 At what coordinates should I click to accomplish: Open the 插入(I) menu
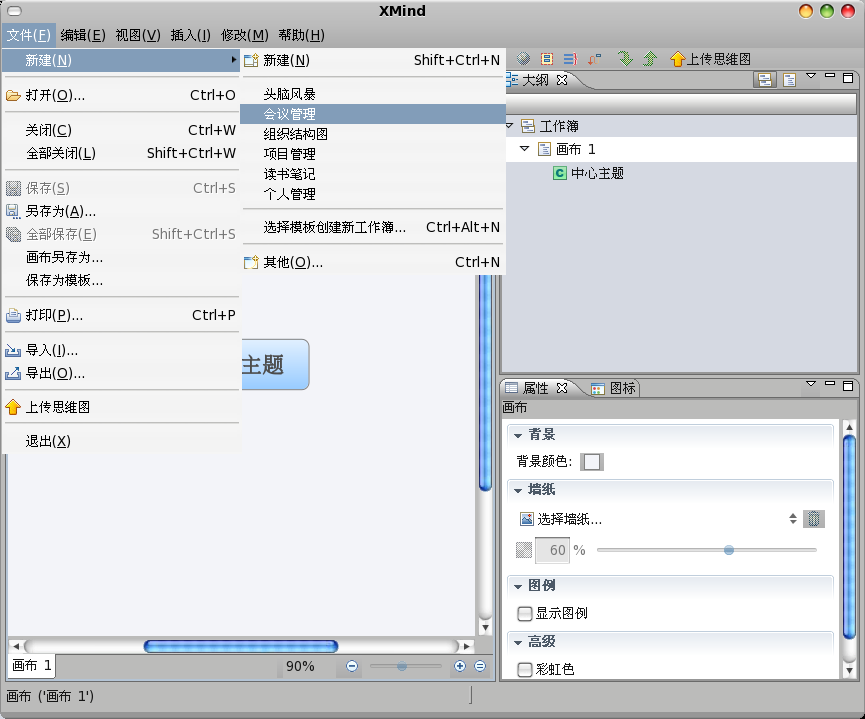click(x=190, y=35)
